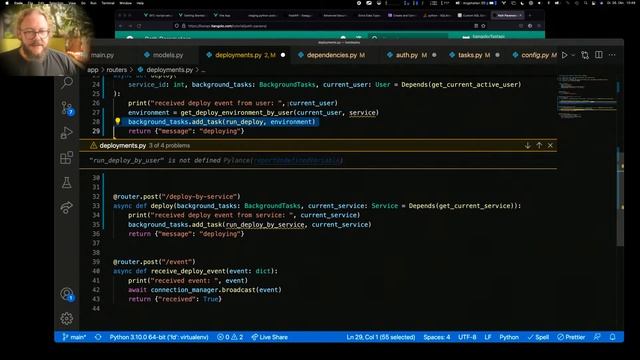The width and height of the screenshot is (640, 360).
Task: Click deployments.py title in problems peek
Action: [x=122, y=145]
